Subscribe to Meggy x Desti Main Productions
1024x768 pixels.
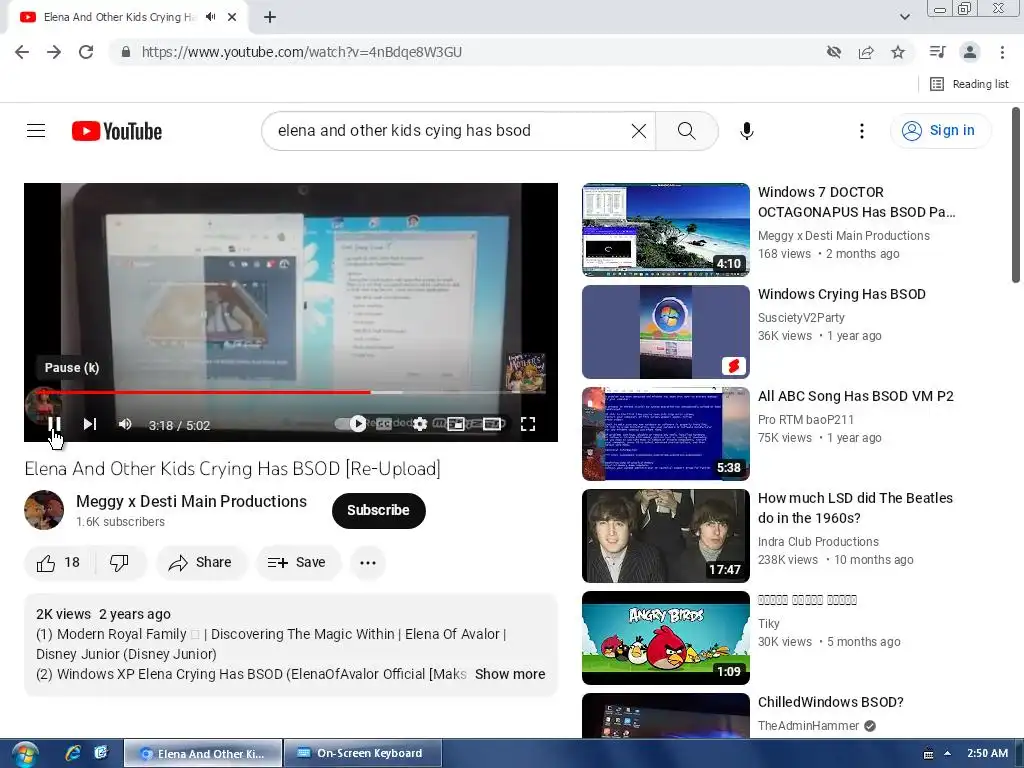click(378, 510)
